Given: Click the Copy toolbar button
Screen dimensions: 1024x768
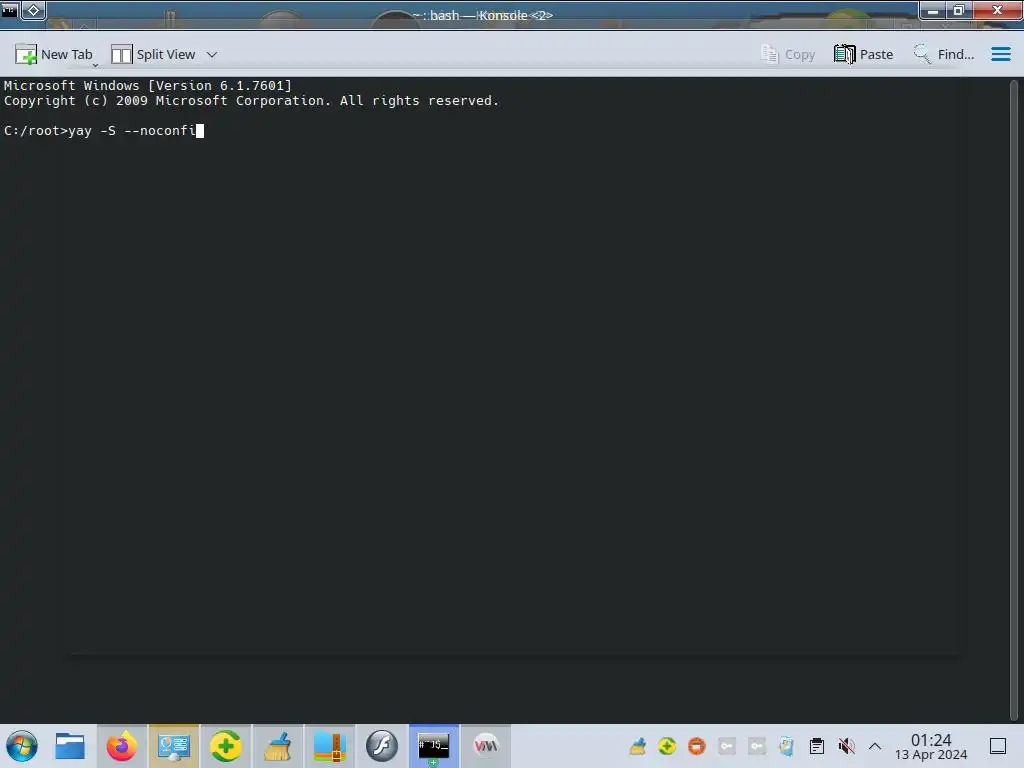Looking at the screenshot, I should coord(788,55).
